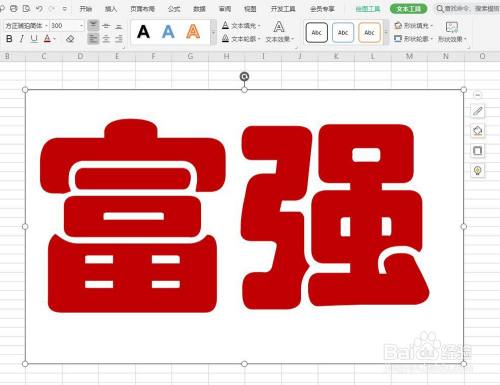
Task: Open the text effects group dialog launcher
Action: tap(297, 48)
